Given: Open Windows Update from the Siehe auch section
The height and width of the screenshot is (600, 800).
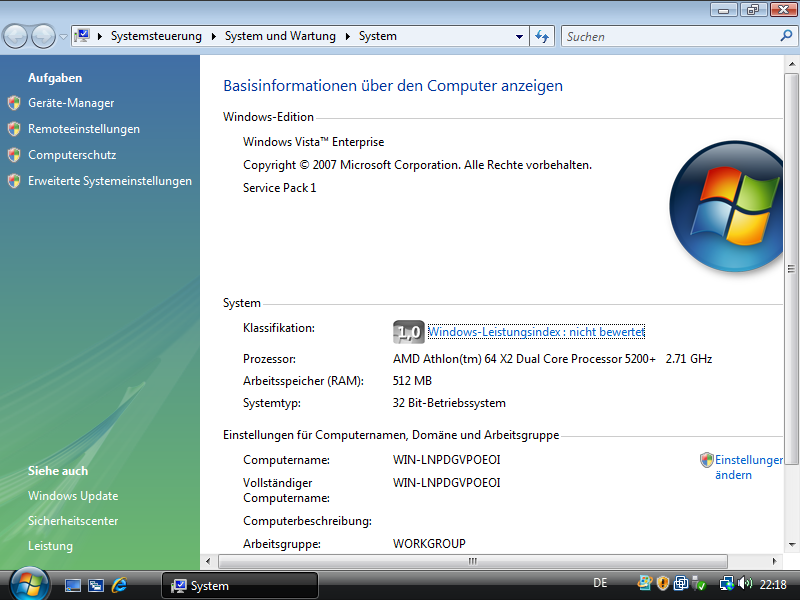Looking at the screenshot, I should 72,495.
